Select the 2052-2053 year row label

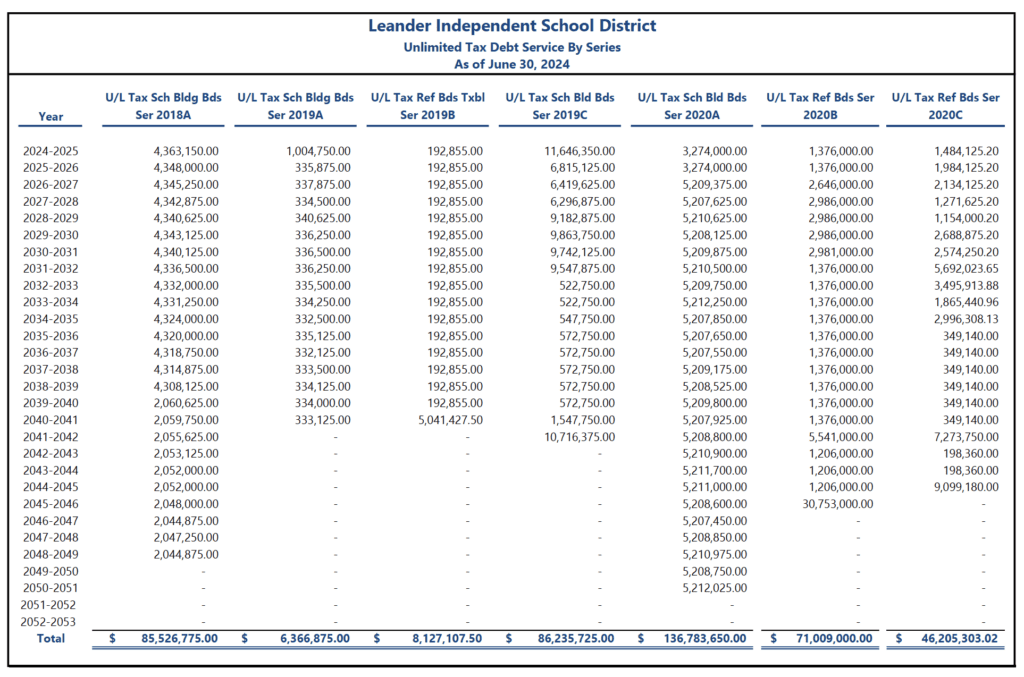(x=48, y=622)
